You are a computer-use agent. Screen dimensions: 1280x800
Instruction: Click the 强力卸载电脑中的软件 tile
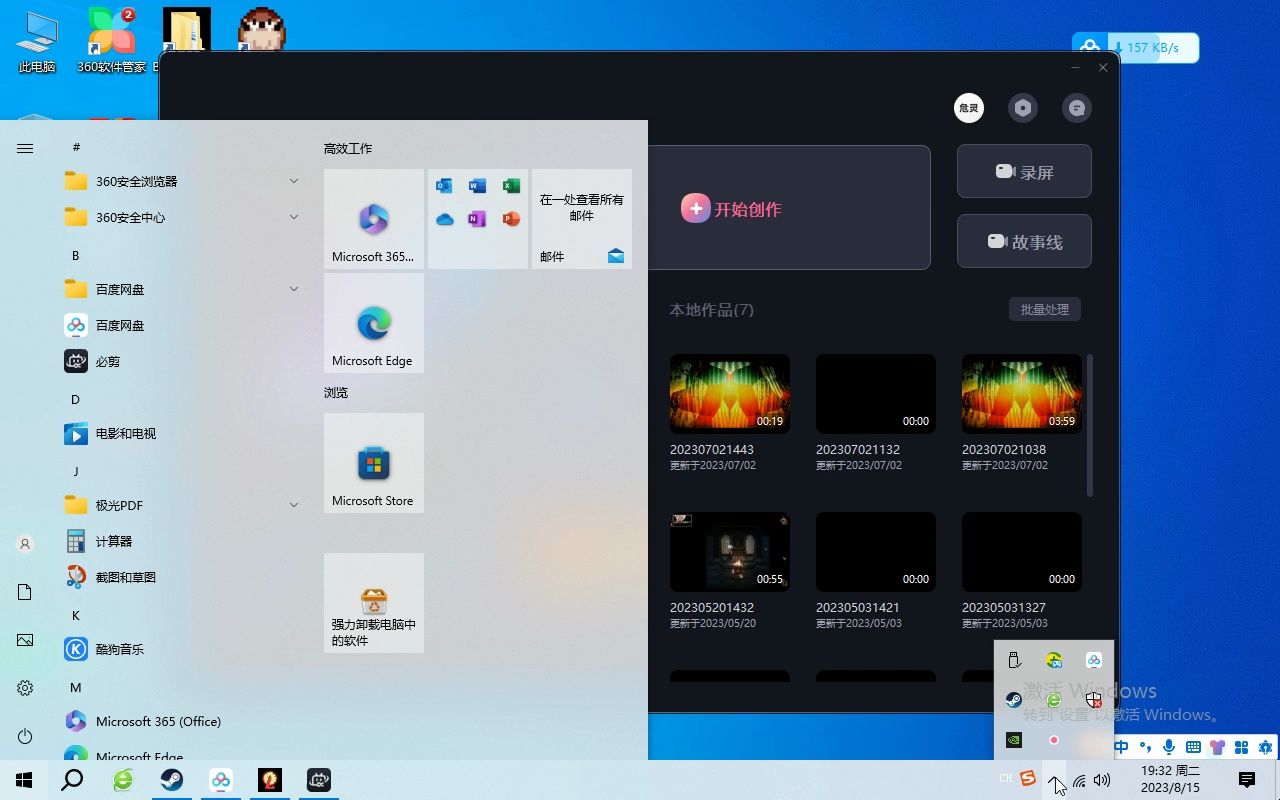pyautogui.click(x=374, y=603)
